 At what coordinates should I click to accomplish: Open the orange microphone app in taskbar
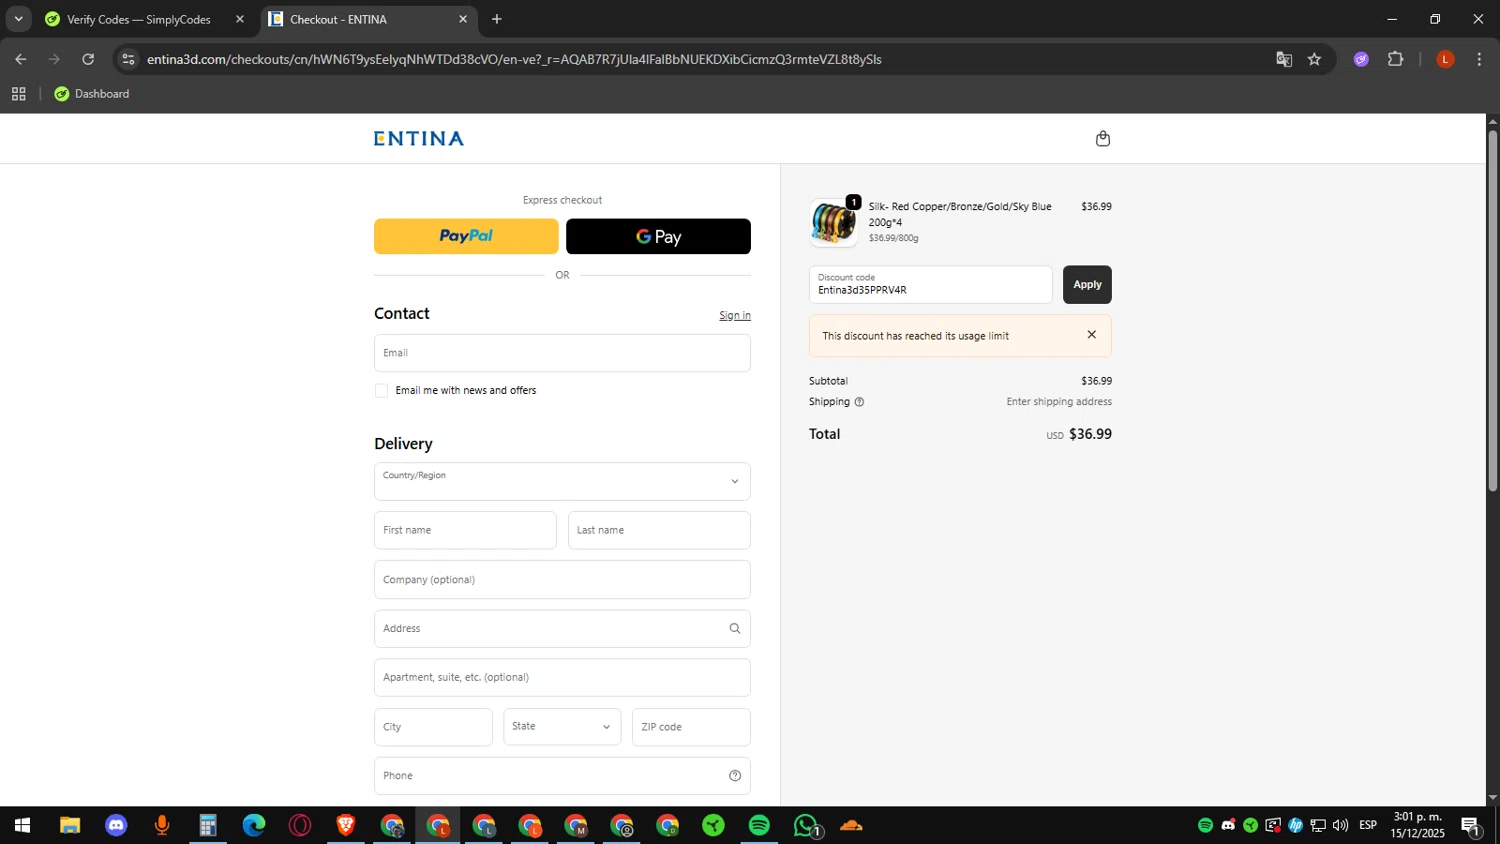click(162, 826)
